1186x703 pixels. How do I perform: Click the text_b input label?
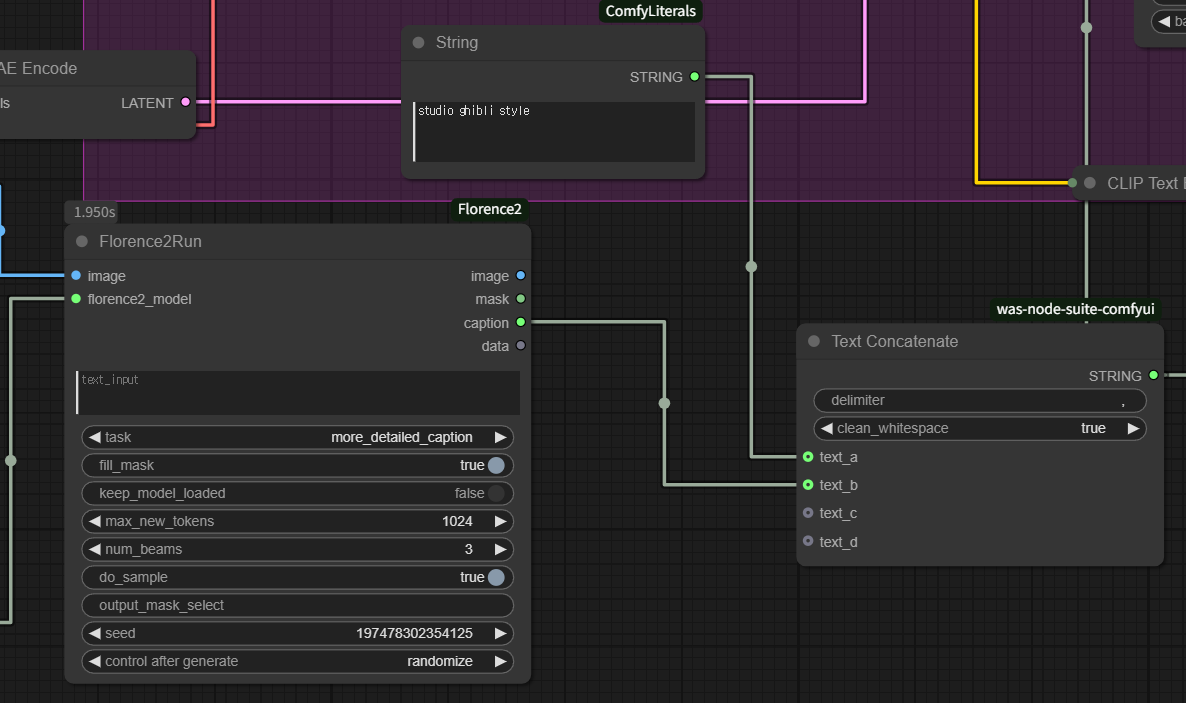pyautogui.click(x=838, y=485)
